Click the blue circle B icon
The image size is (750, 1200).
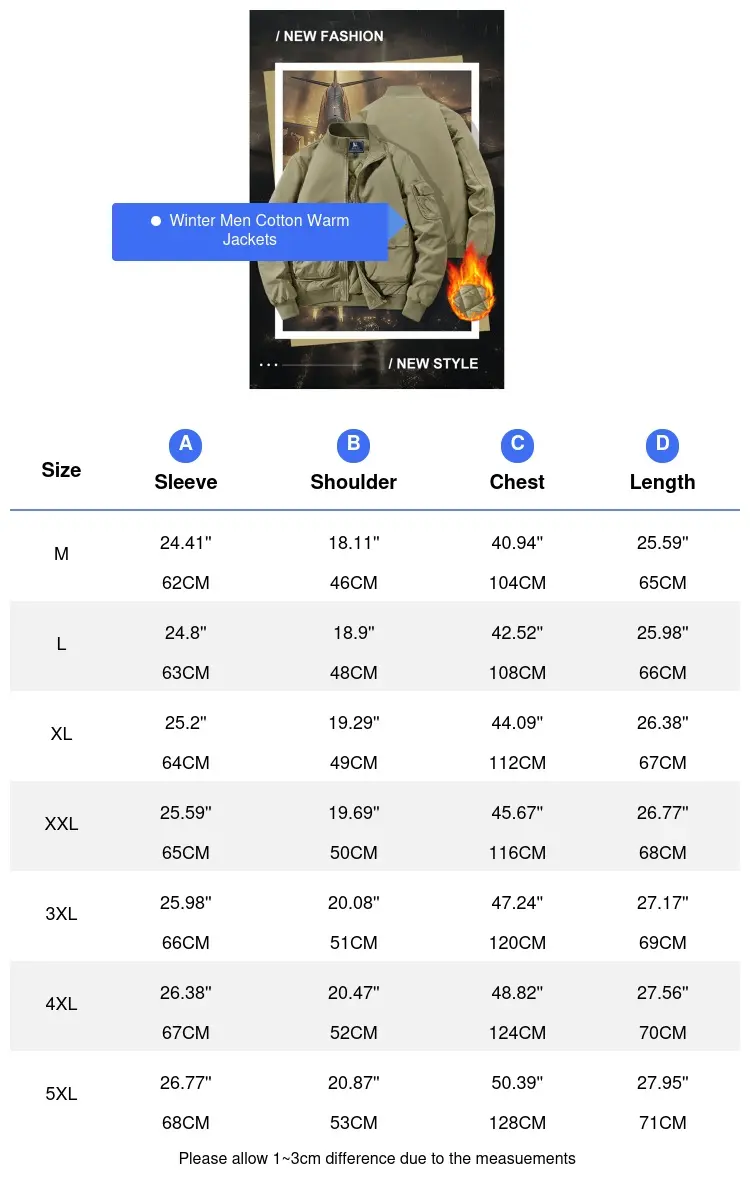353,444
